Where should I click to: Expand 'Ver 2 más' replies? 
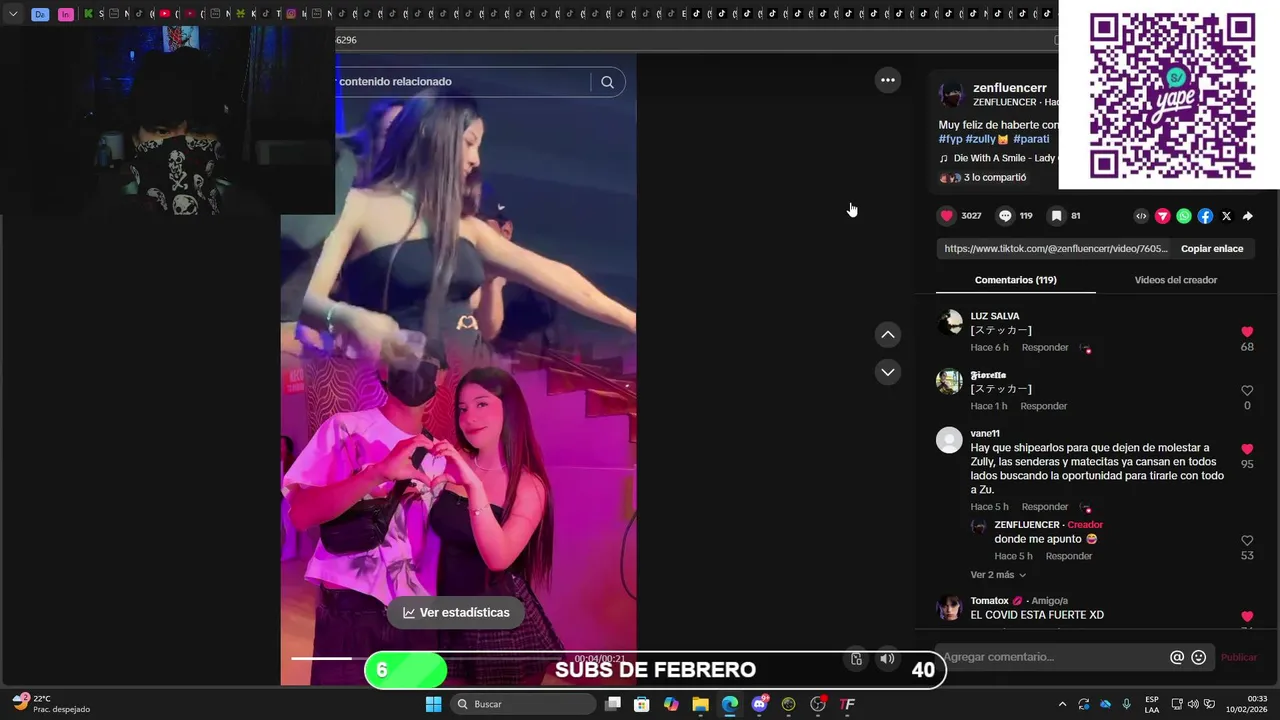(998, 575)
